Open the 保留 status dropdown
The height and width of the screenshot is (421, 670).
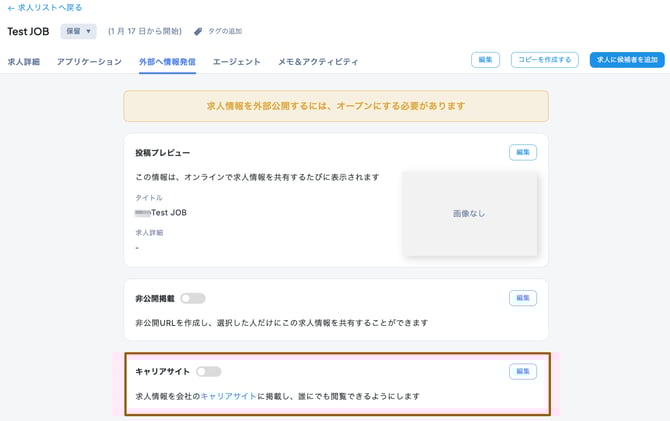coord(78,32)
